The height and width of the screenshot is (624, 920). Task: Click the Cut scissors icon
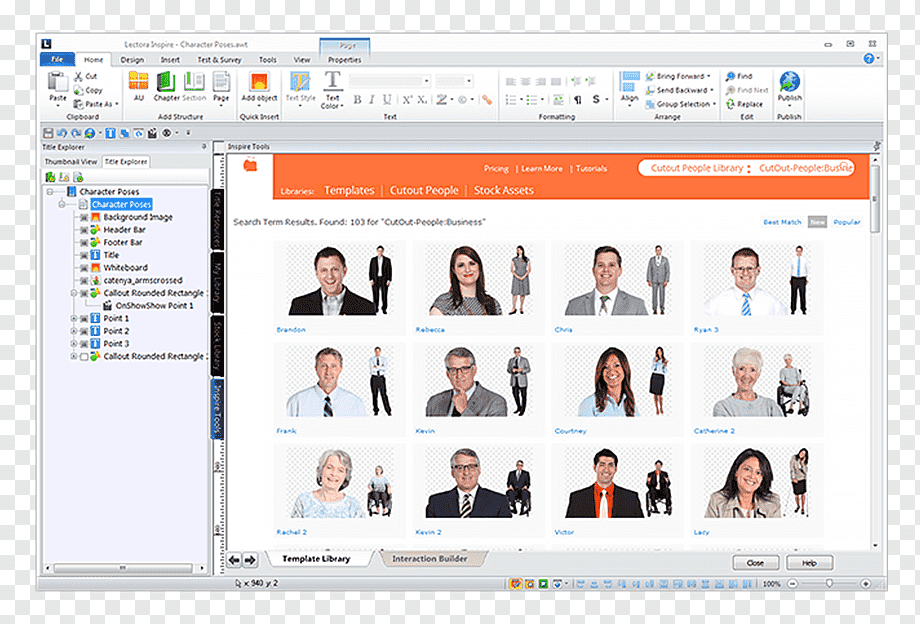[78, 76]
